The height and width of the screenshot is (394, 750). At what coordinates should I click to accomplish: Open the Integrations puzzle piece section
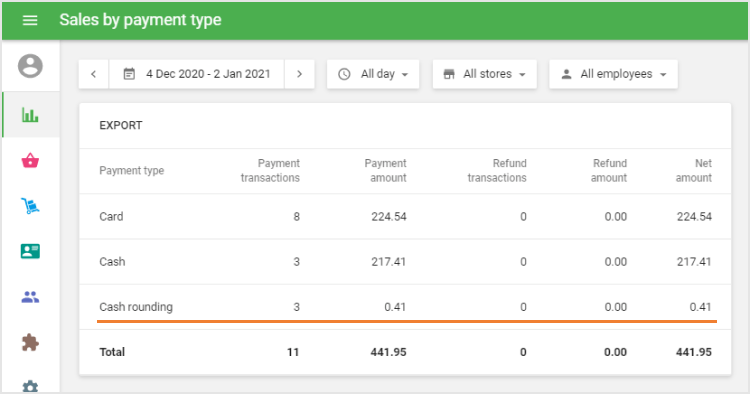tap(30, 342)
